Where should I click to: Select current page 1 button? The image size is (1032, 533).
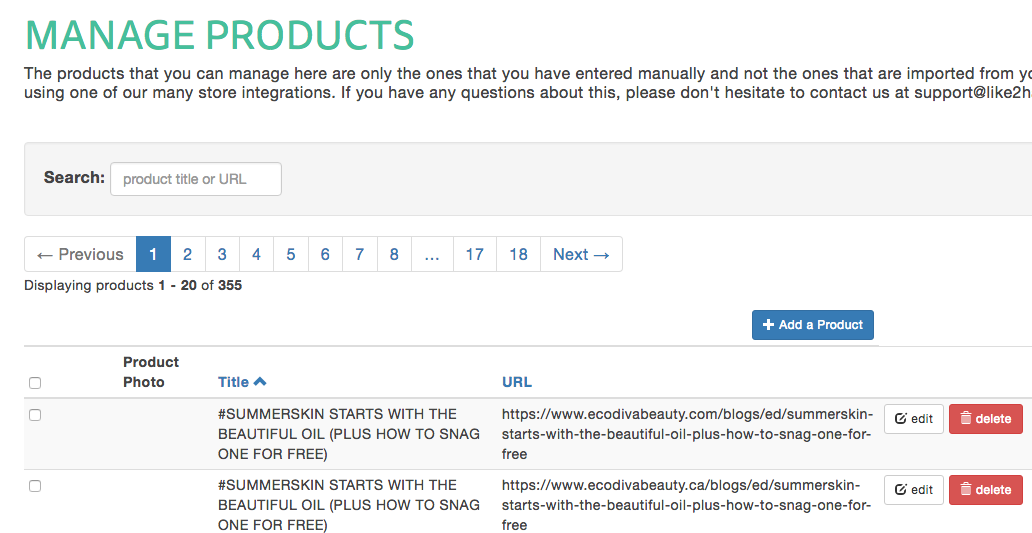tap(153, 254)
